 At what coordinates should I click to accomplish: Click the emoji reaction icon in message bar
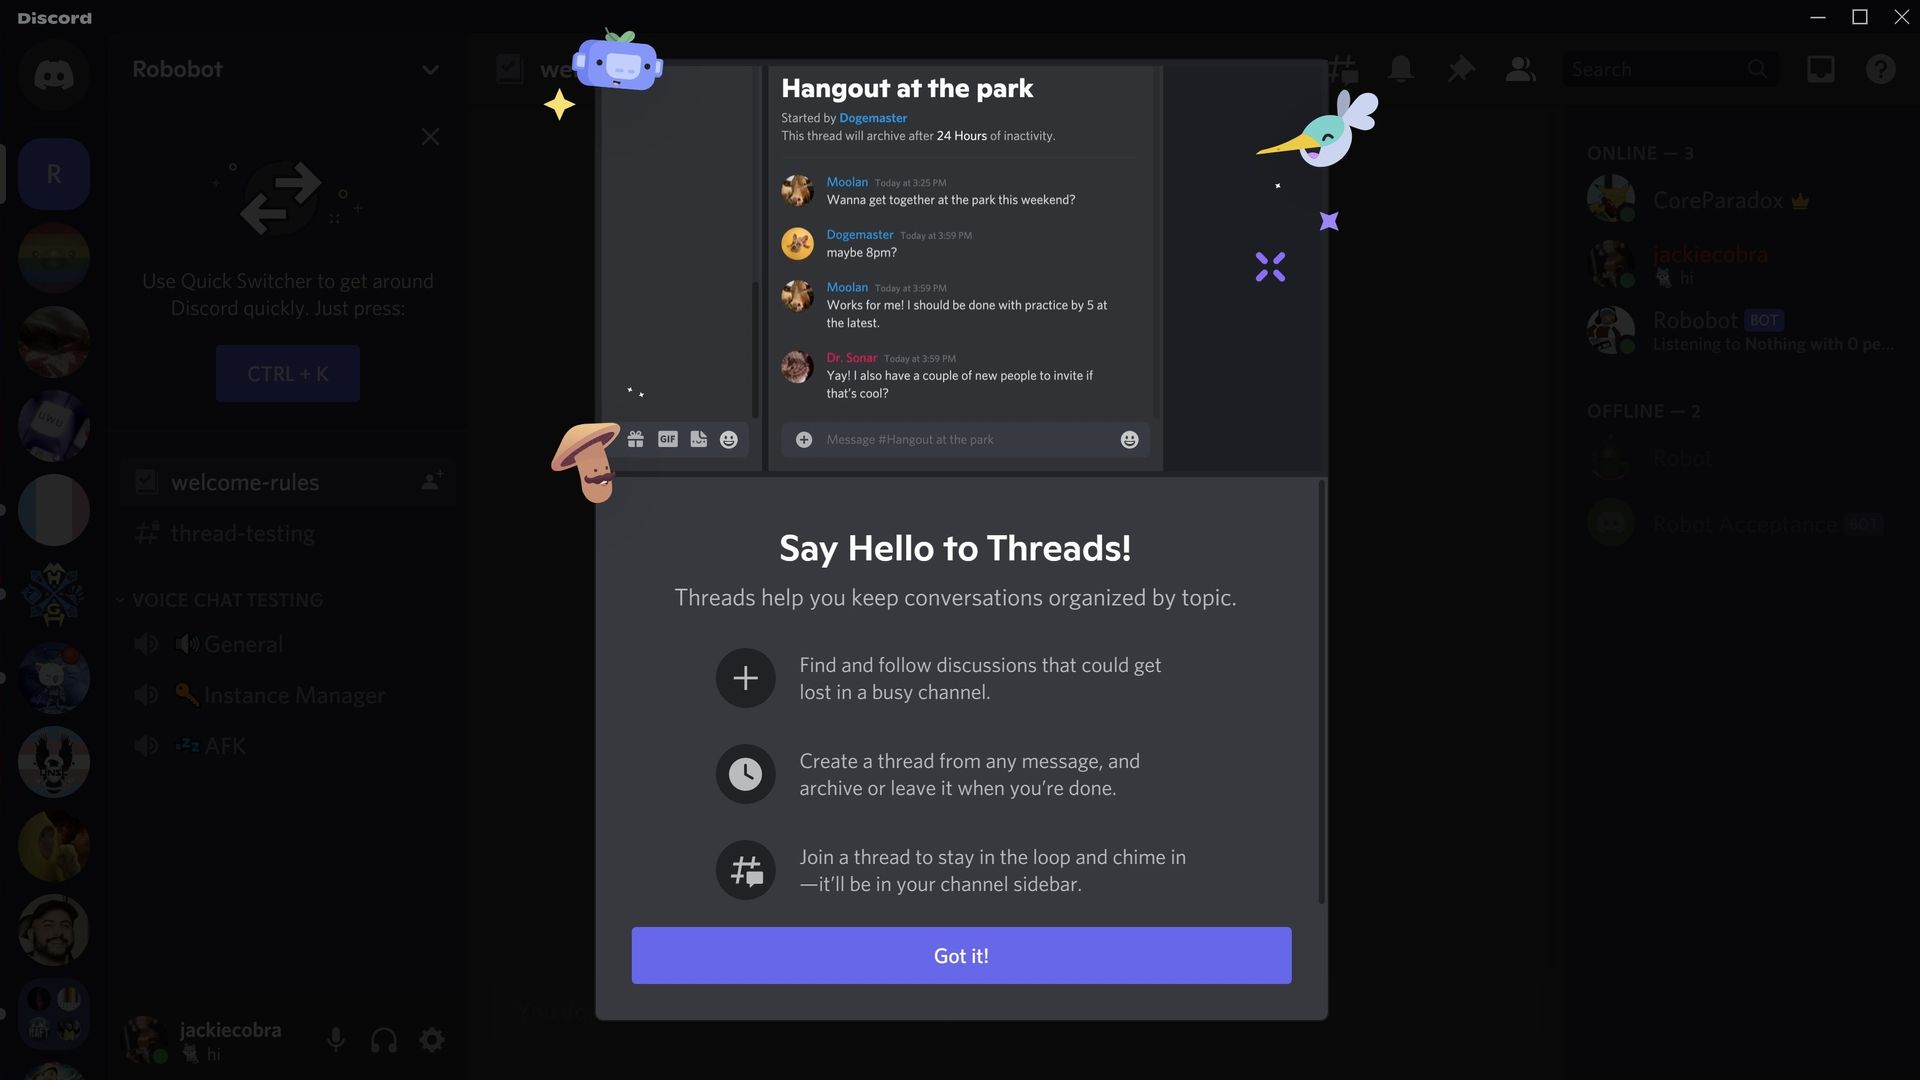tap(1129, 440)
